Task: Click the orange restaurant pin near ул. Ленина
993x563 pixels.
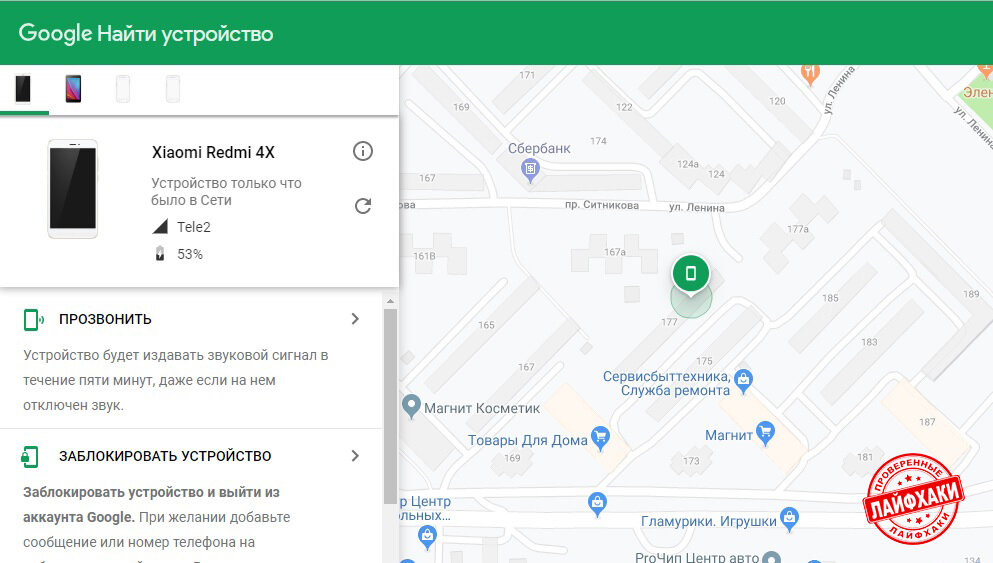Action: 810,73
